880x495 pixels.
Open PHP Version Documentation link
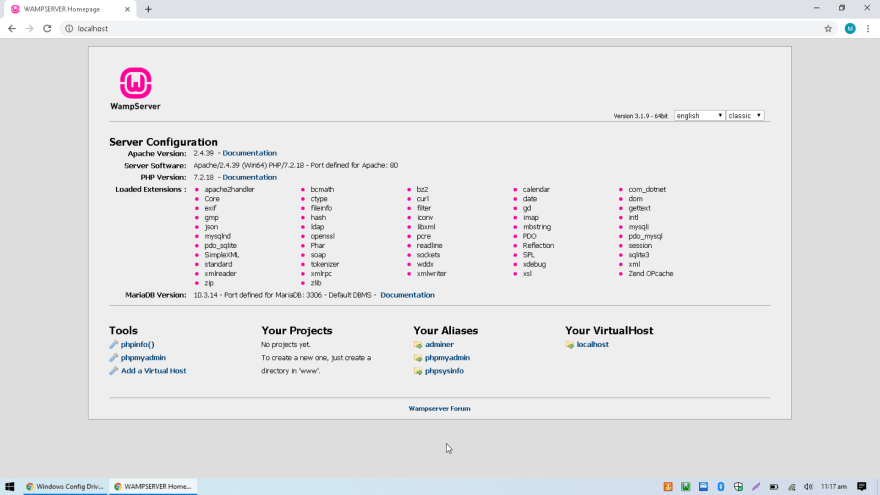pos(249,177)
